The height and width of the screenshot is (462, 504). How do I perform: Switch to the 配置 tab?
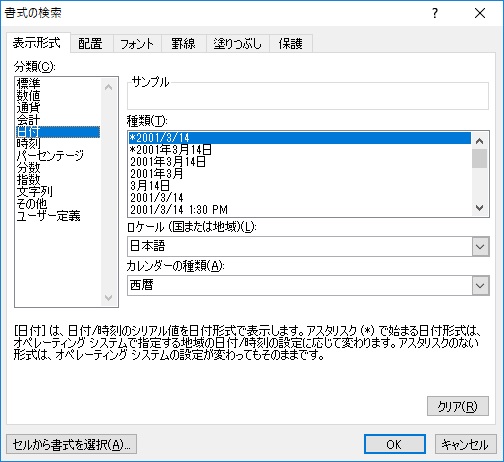[90, 43]
